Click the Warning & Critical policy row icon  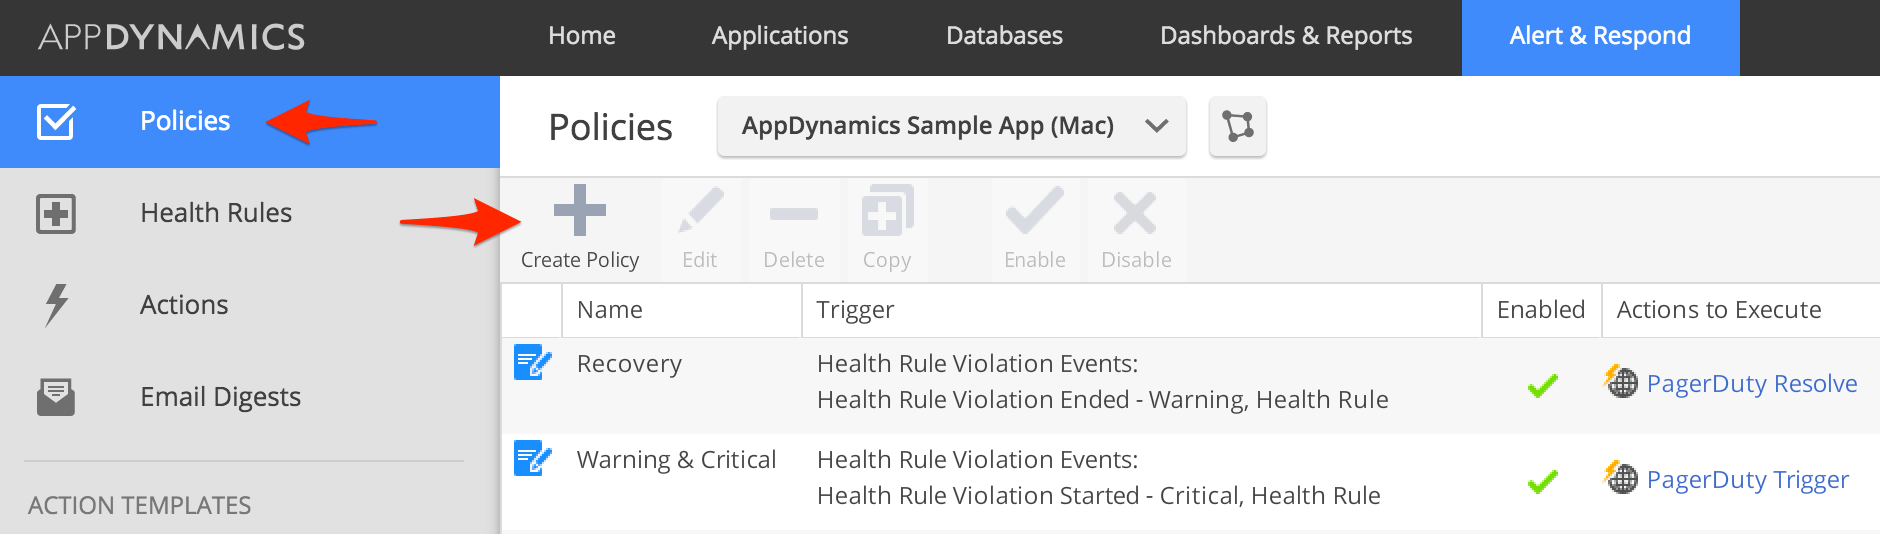click(532, 459)
